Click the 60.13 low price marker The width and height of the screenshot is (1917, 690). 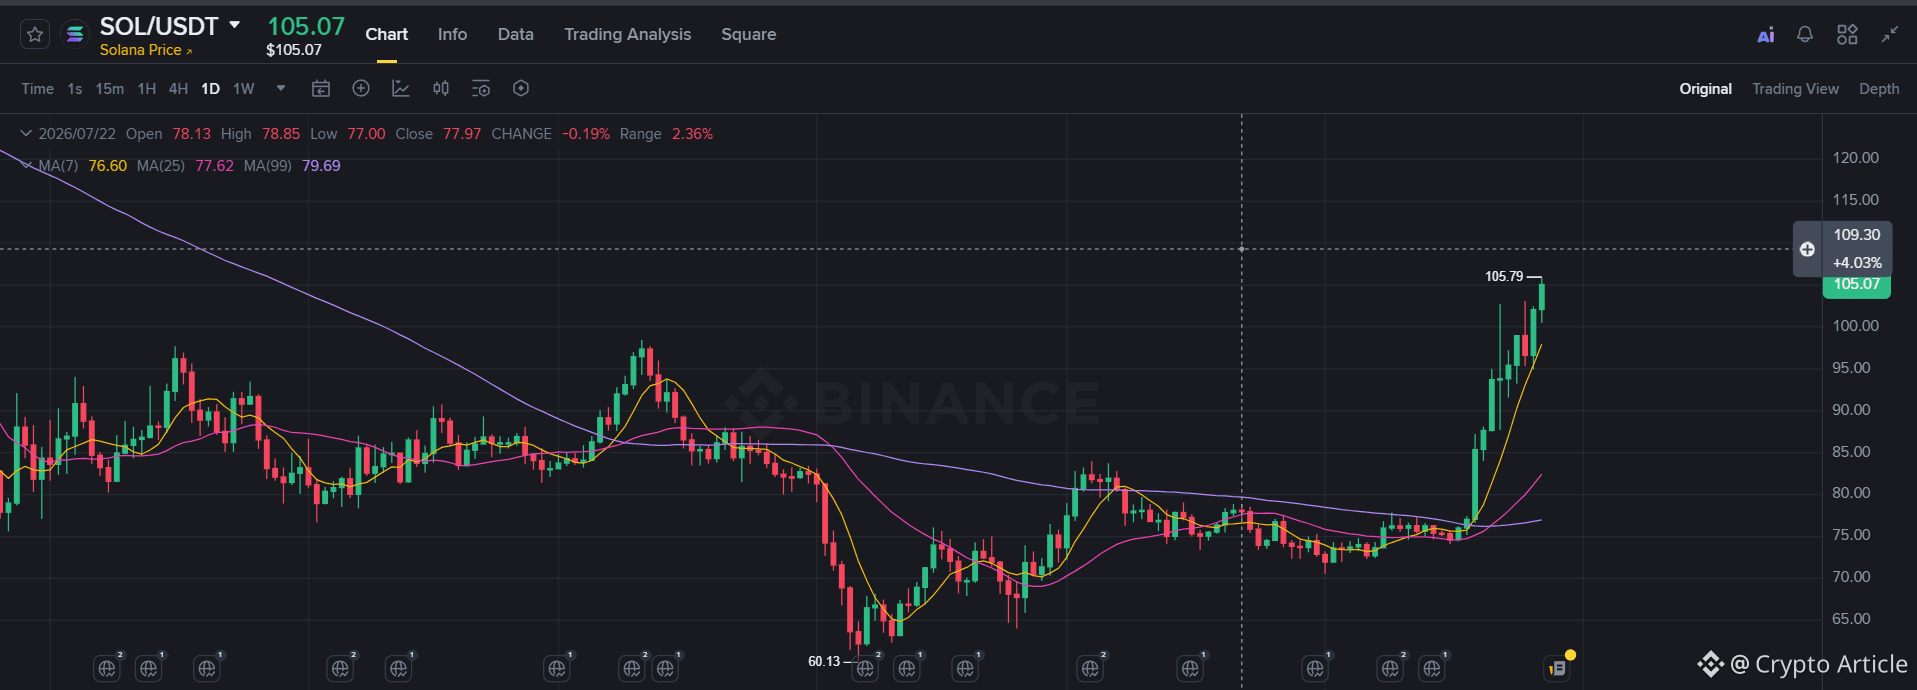click(824, 662)
